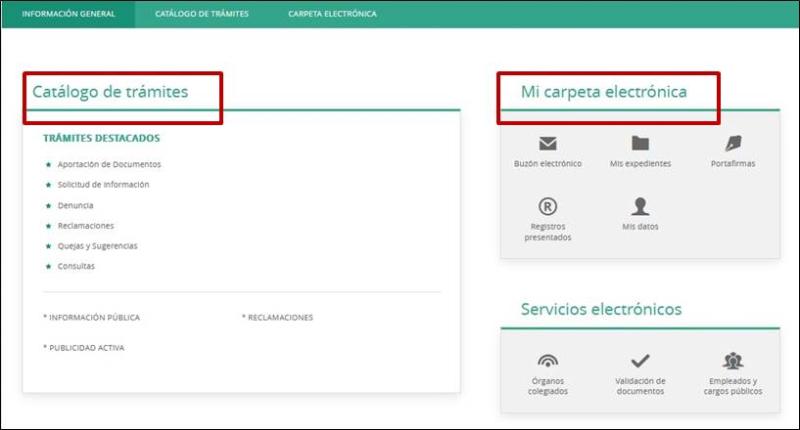Open the Consultas trámite link
Viewport: 800px width, 430px height.
tap(76, 266)
